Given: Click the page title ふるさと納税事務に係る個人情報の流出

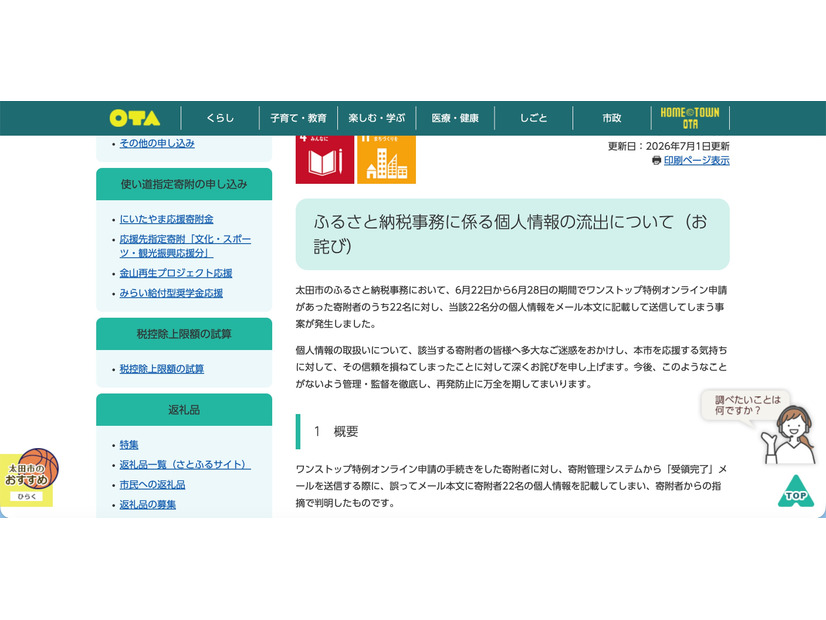Looking at the screenshot, I should click(x=512, y=234).
